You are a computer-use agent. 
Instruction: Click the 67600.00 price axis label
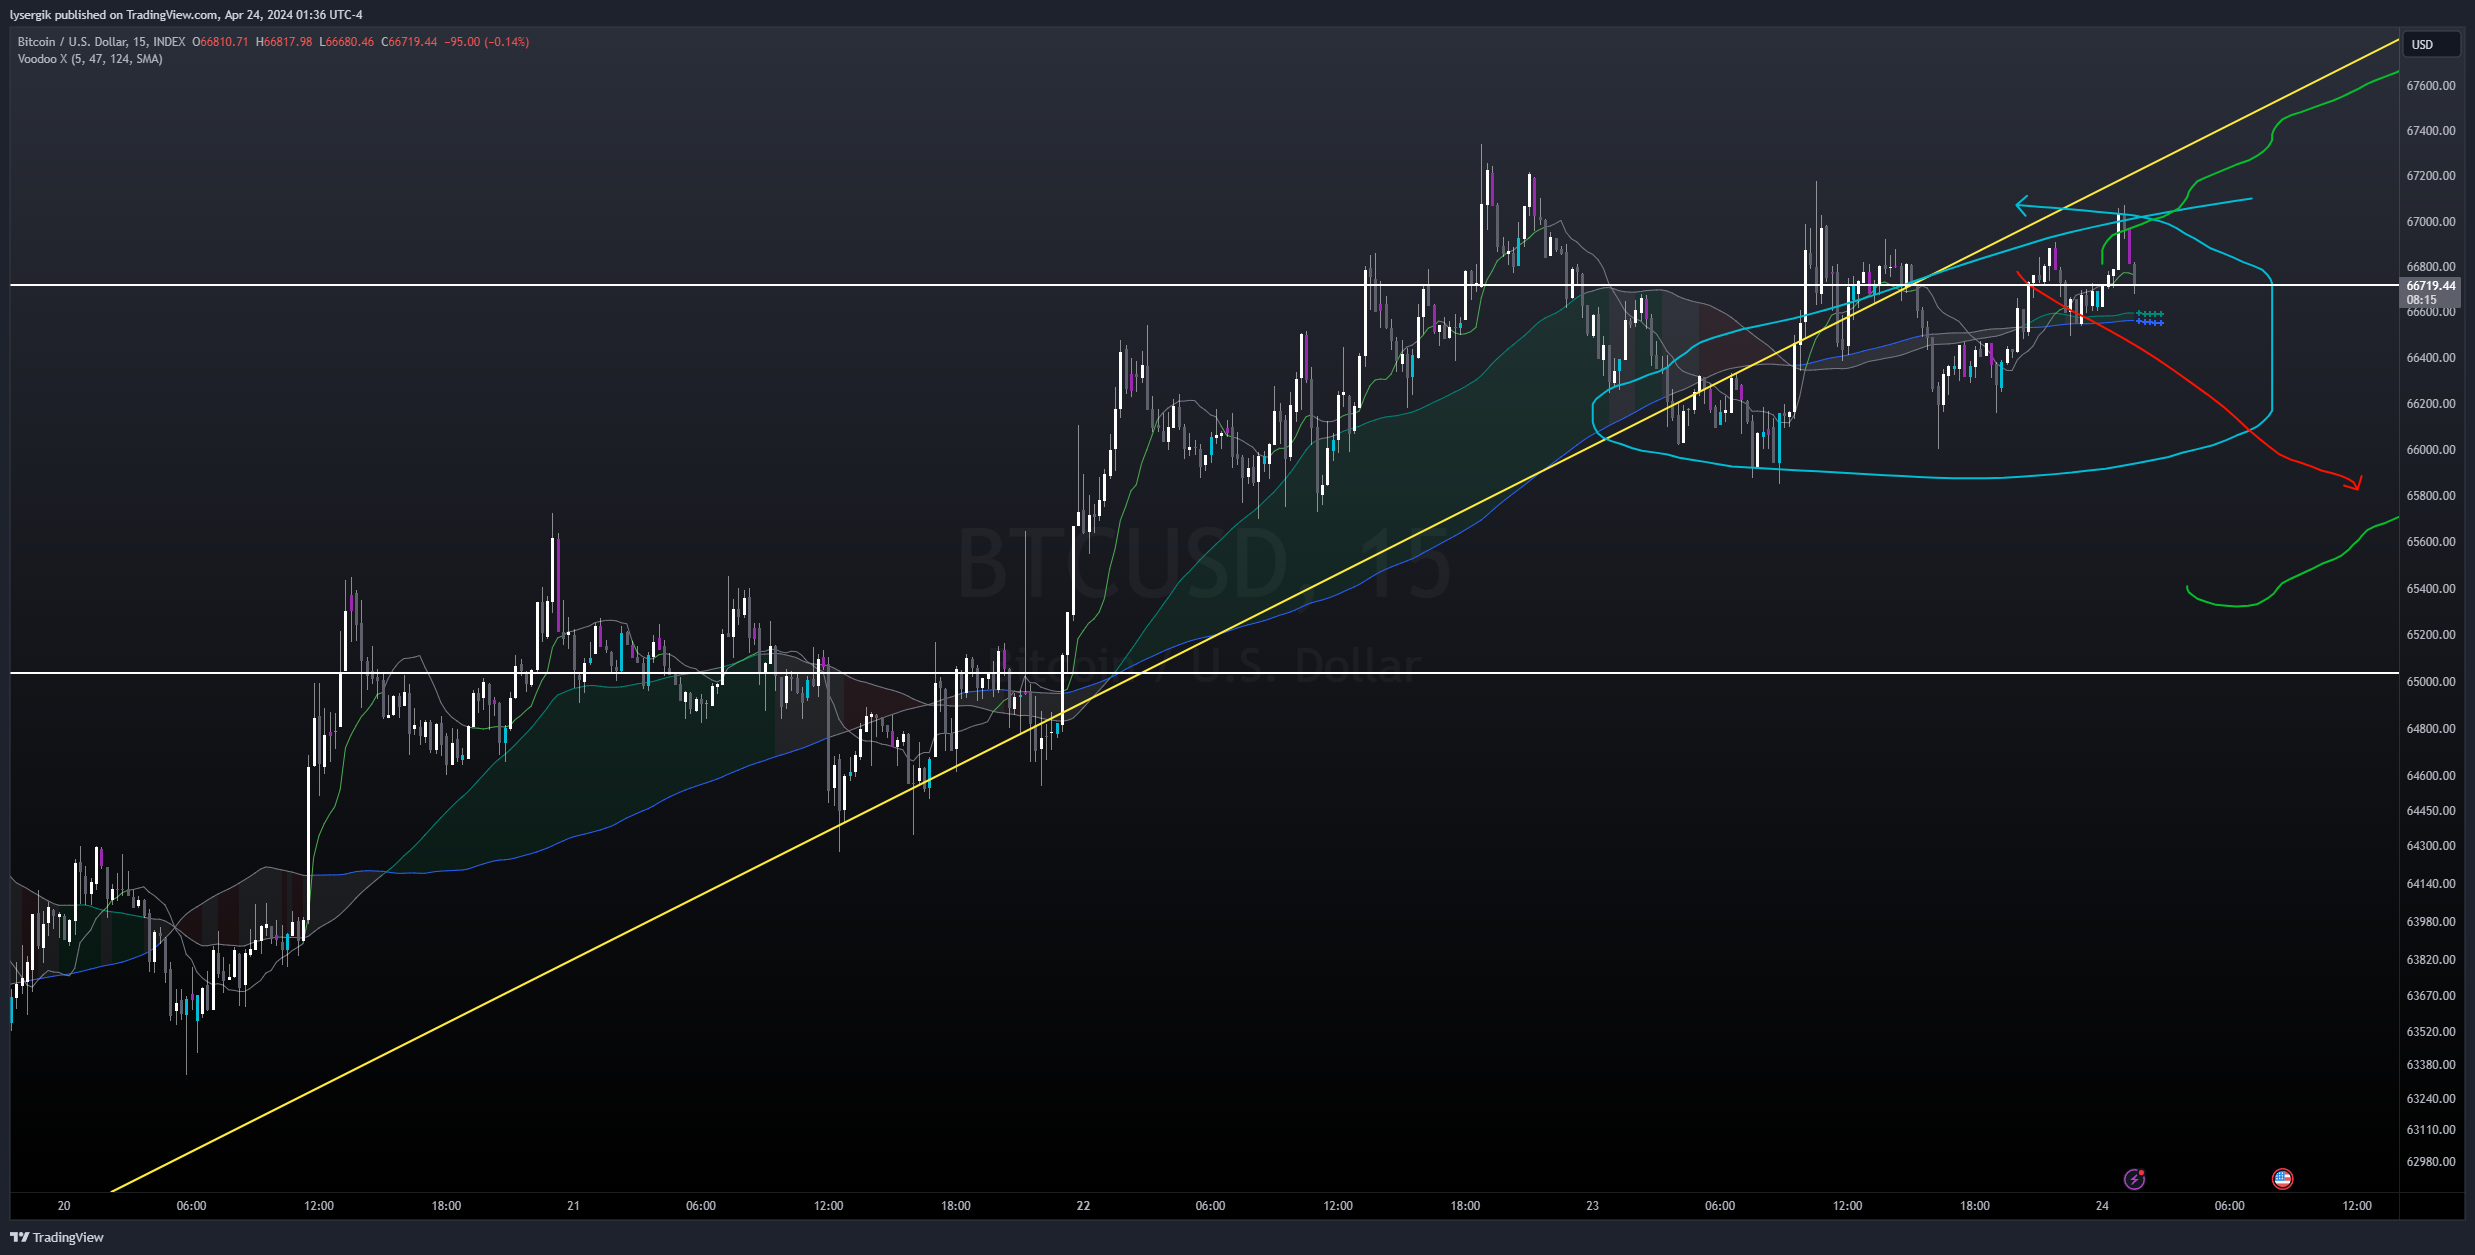(2431, 86)
